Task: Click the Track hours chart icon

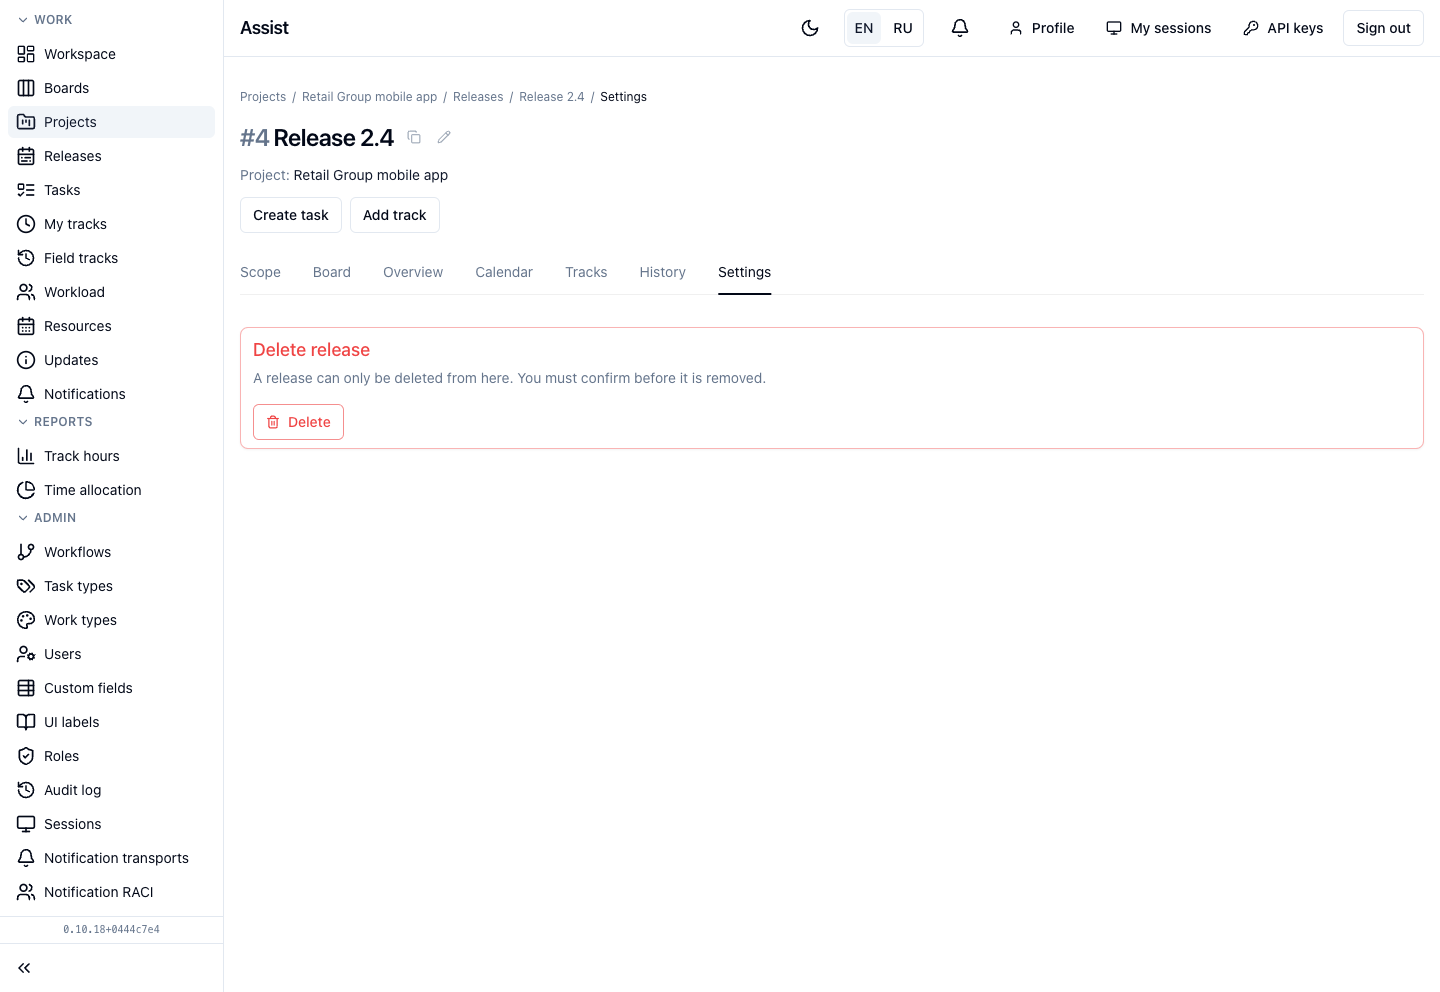Action: (26, 456)
